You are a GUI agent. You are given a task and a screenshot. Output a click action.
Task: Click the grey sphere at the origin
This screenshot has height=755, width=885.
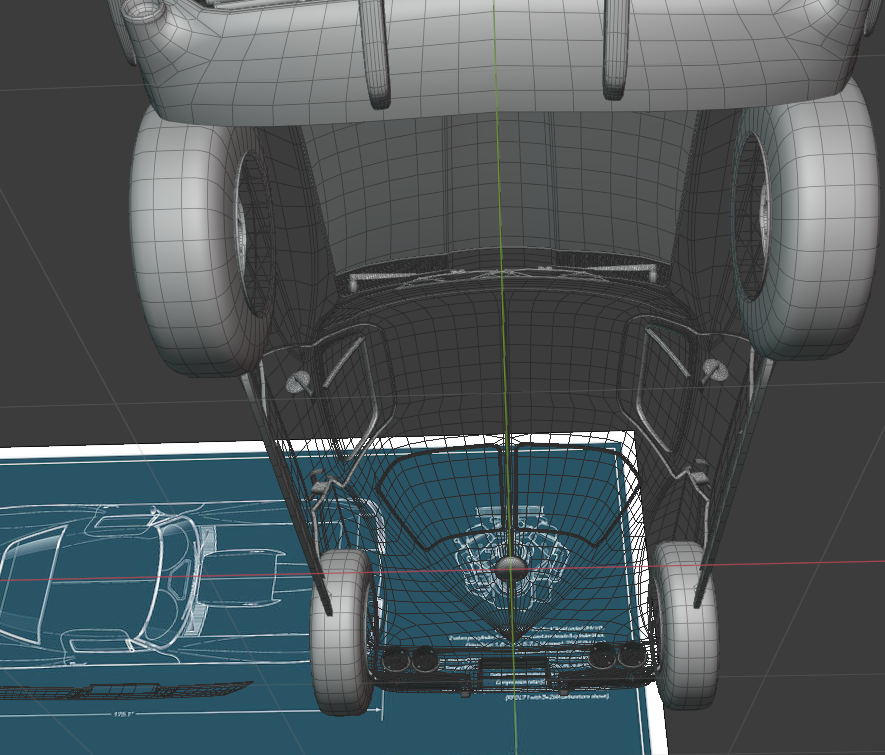[x=509, y=570]
